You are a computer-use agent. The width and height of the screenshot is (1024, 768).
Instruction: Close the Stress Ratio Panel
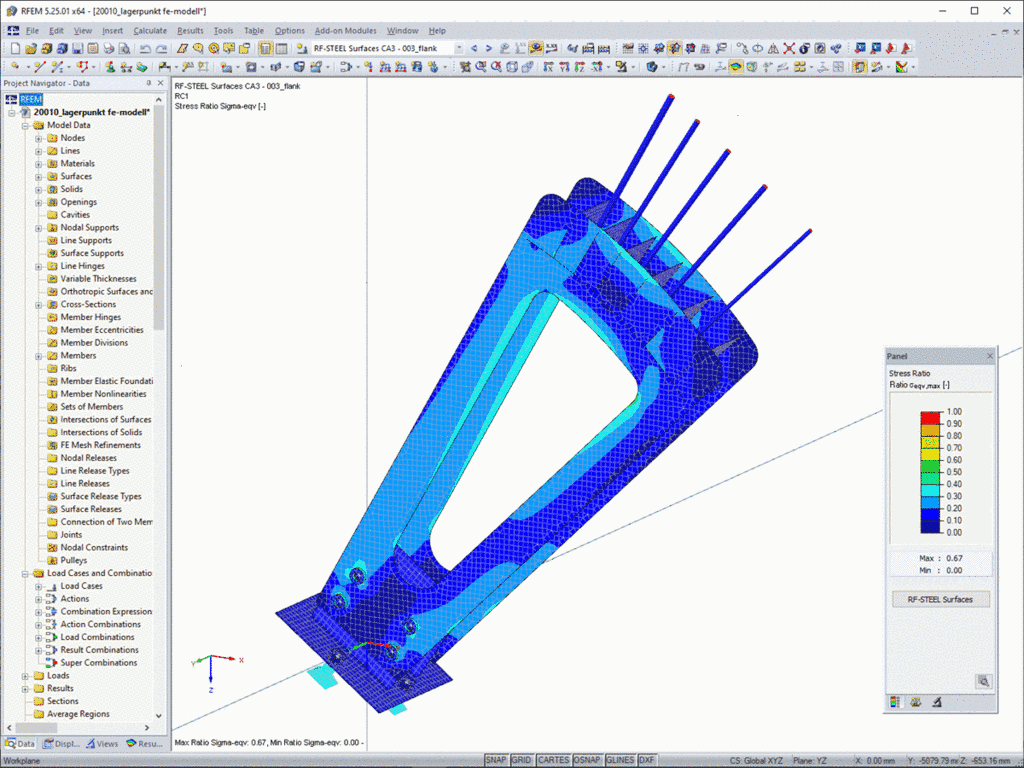click(x=989, y=356)
